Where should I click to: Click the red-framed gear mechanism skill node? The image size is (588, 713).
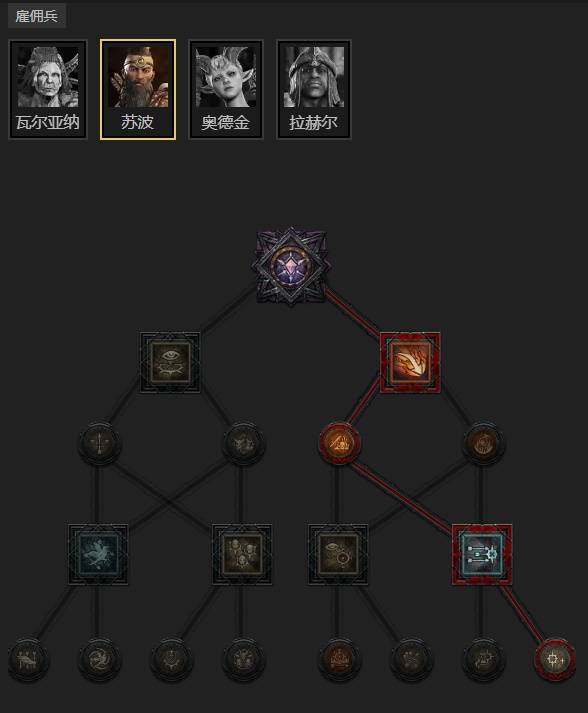point(482,554)
